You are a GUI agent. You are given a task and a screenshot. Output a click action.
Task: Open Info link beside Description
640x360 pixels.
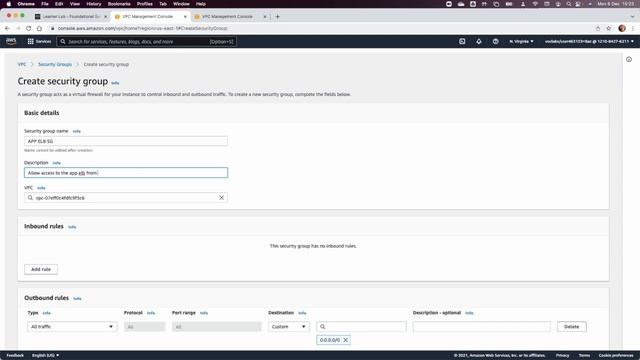[x=56, y=163]
